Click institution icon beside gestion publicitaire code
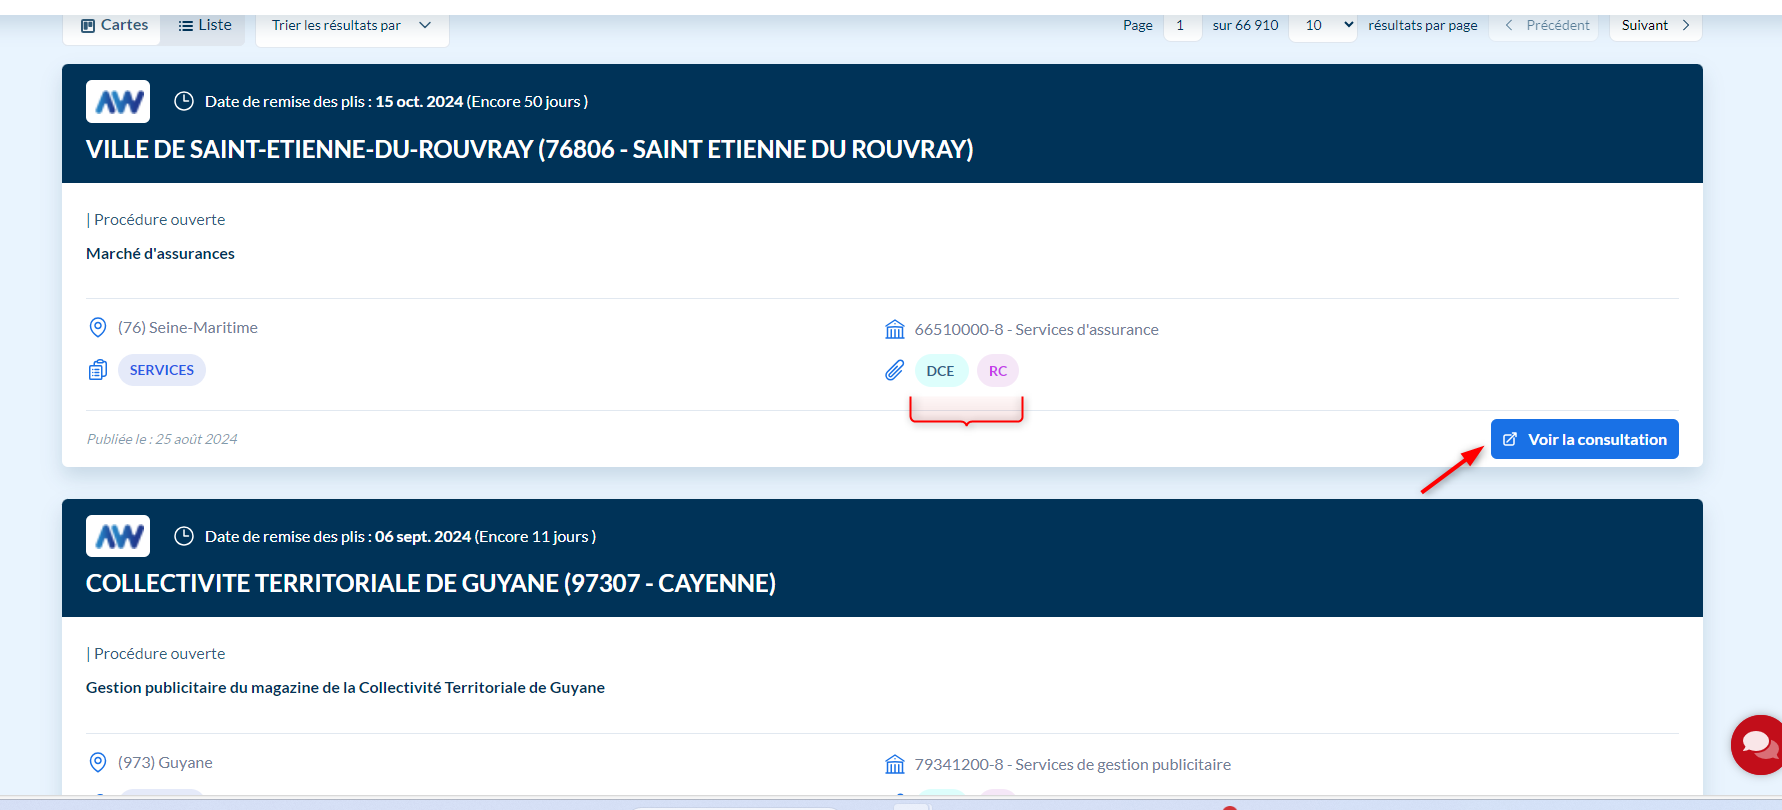Screen dimensions: 1782x810 coord(894,765)
